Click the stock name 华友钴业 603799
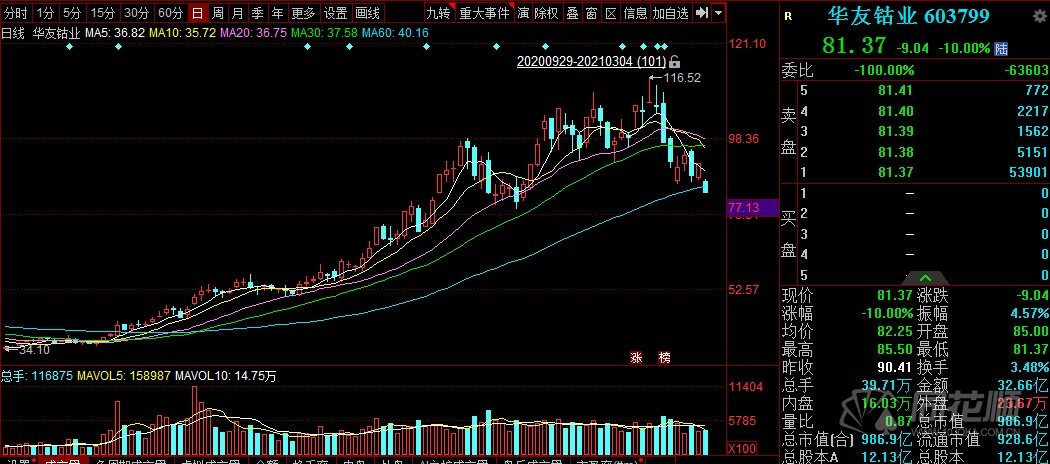This screenshot has width=1050, height=464. [x=908, y=16]
